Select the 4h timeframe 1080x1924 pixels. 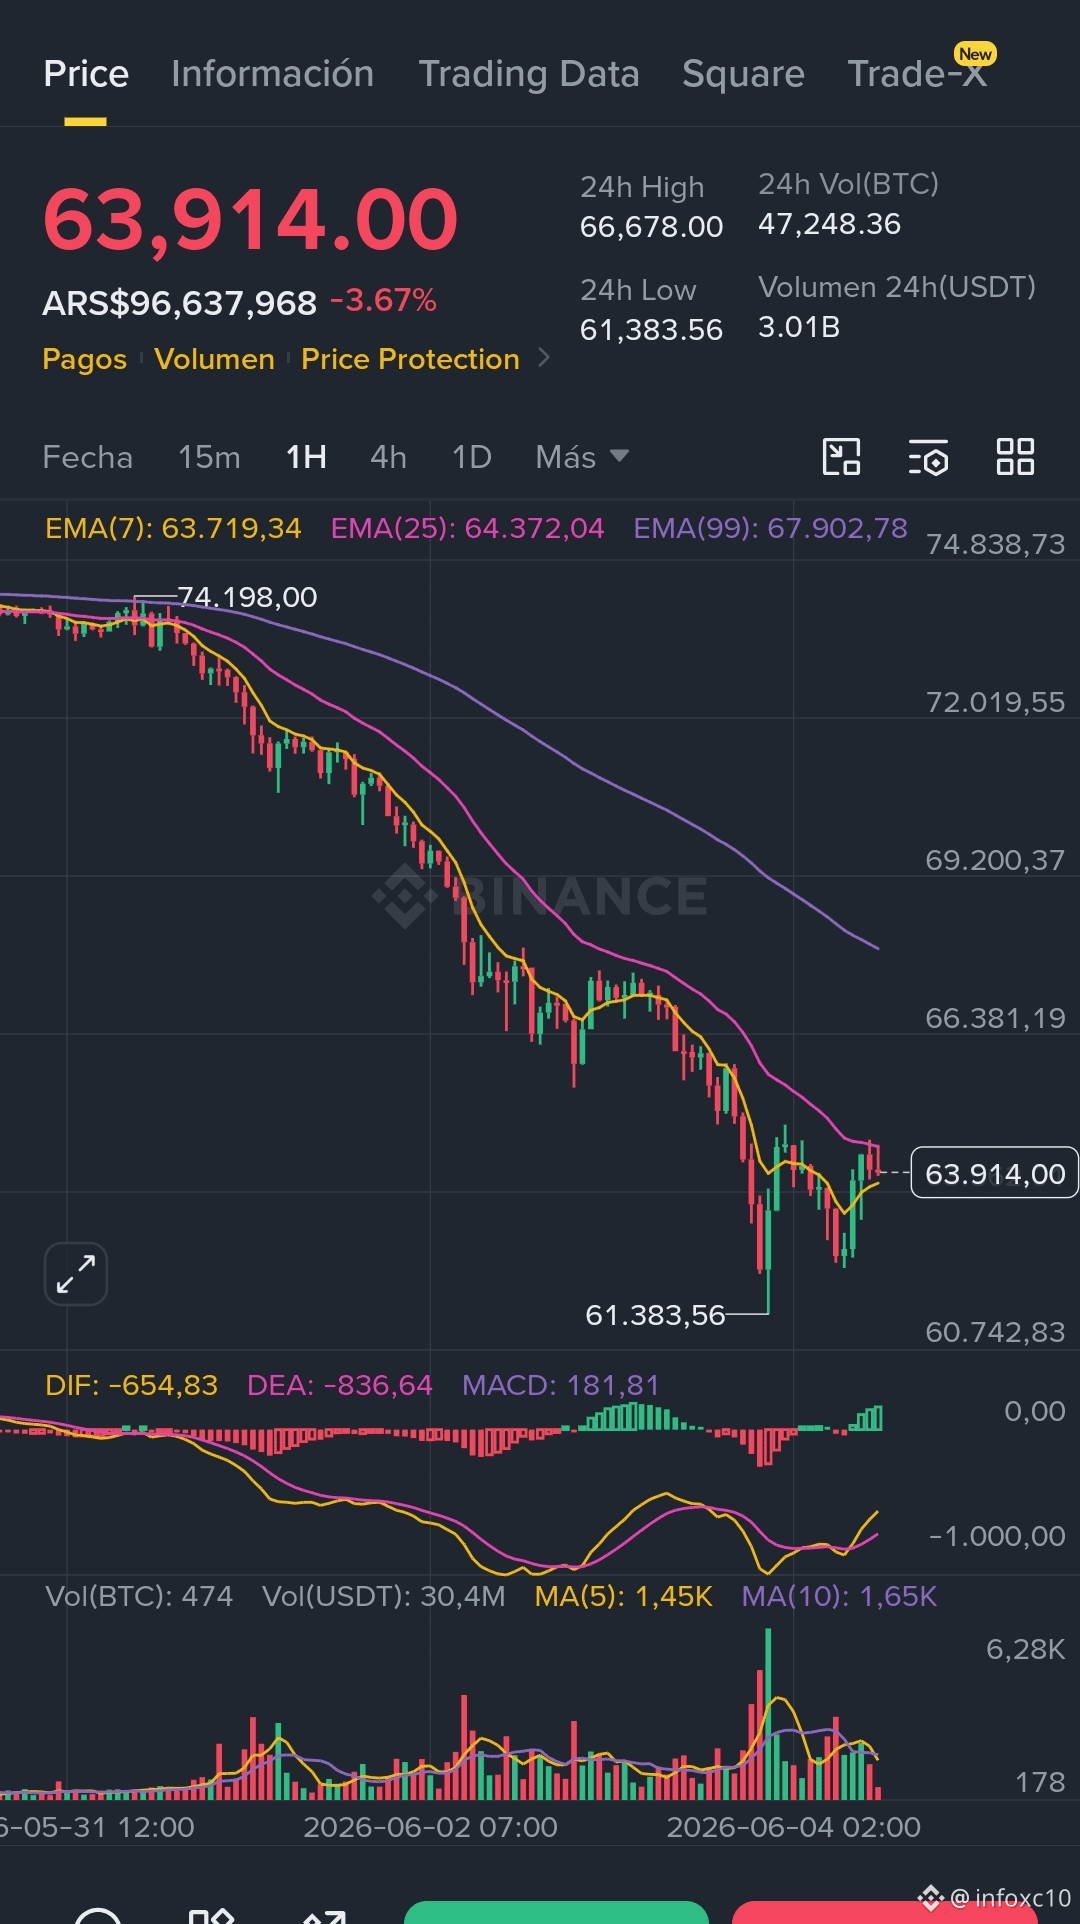pyautogui.click(x=388, y=457)
